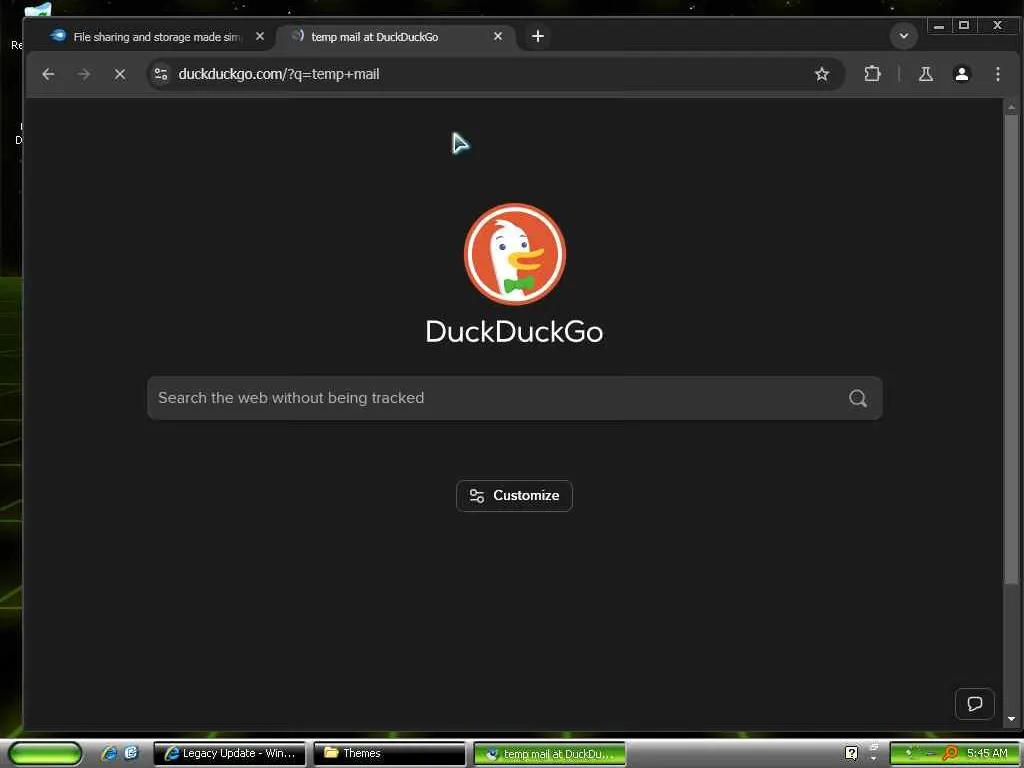Image resolution: width=1024 pixels, height=768 pixels.
Task: Switch to the Themes folder taskbar button
Action: click(390, 754)
